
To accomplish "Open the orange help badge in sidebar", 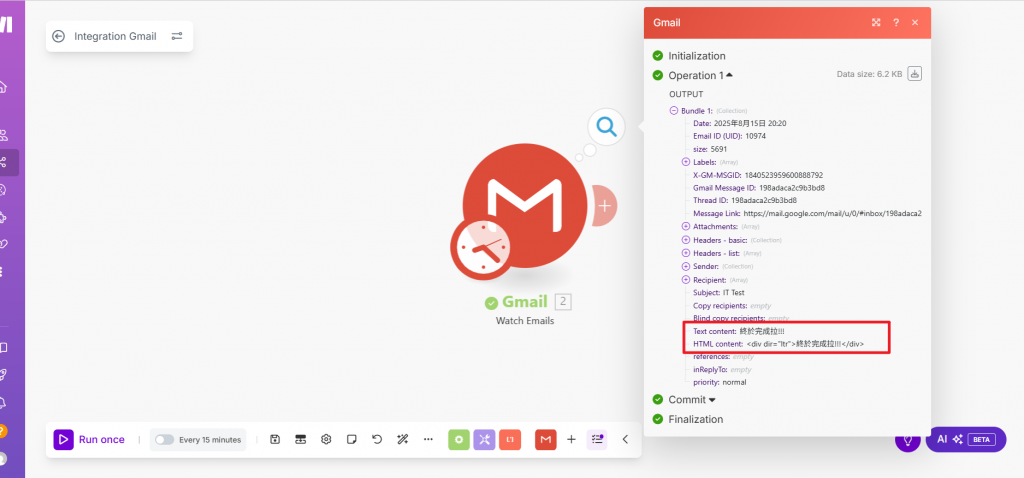I will point(3,431).
